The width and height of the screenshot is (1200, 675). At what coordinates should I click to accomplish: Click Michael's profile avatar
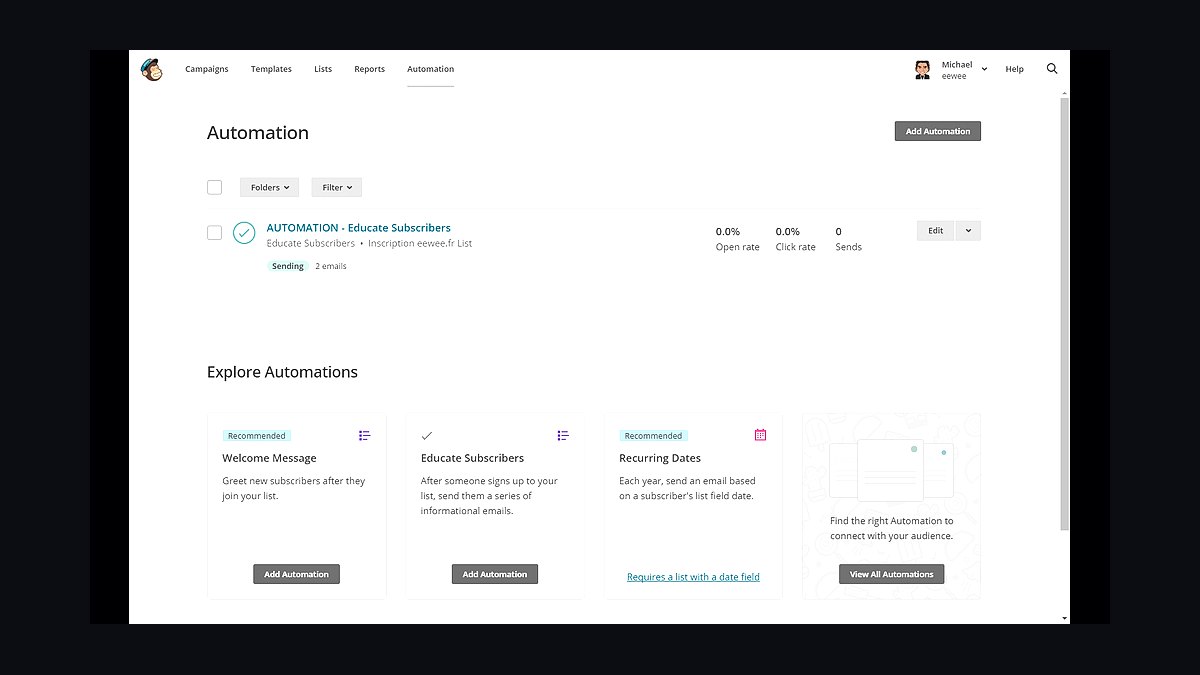tap(923, 69)
